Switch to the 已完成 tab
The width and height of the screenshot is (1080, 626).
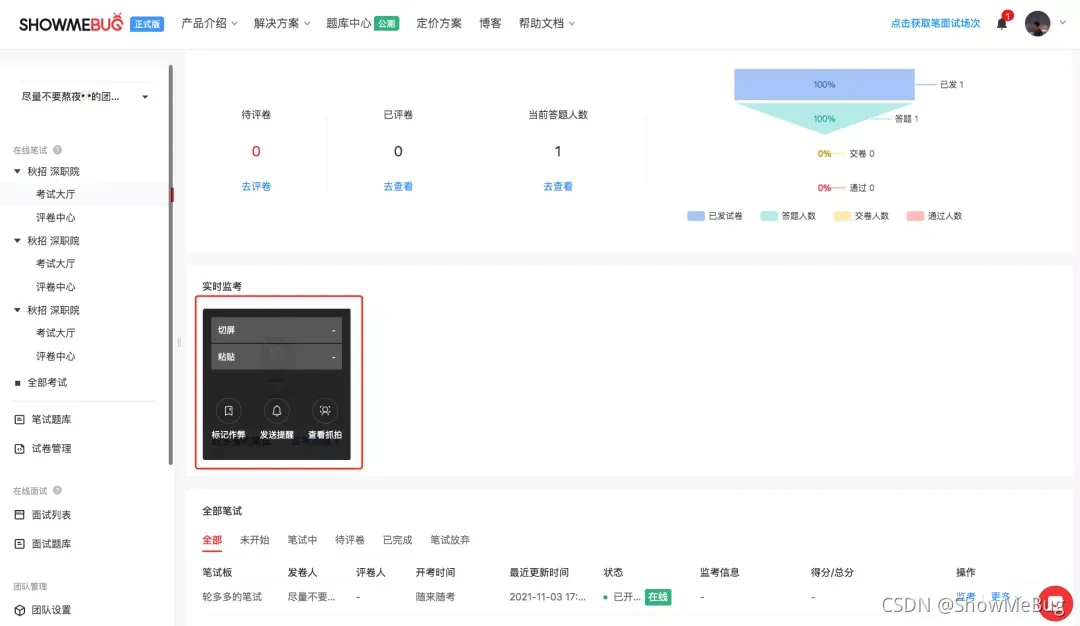coord(397,540)
